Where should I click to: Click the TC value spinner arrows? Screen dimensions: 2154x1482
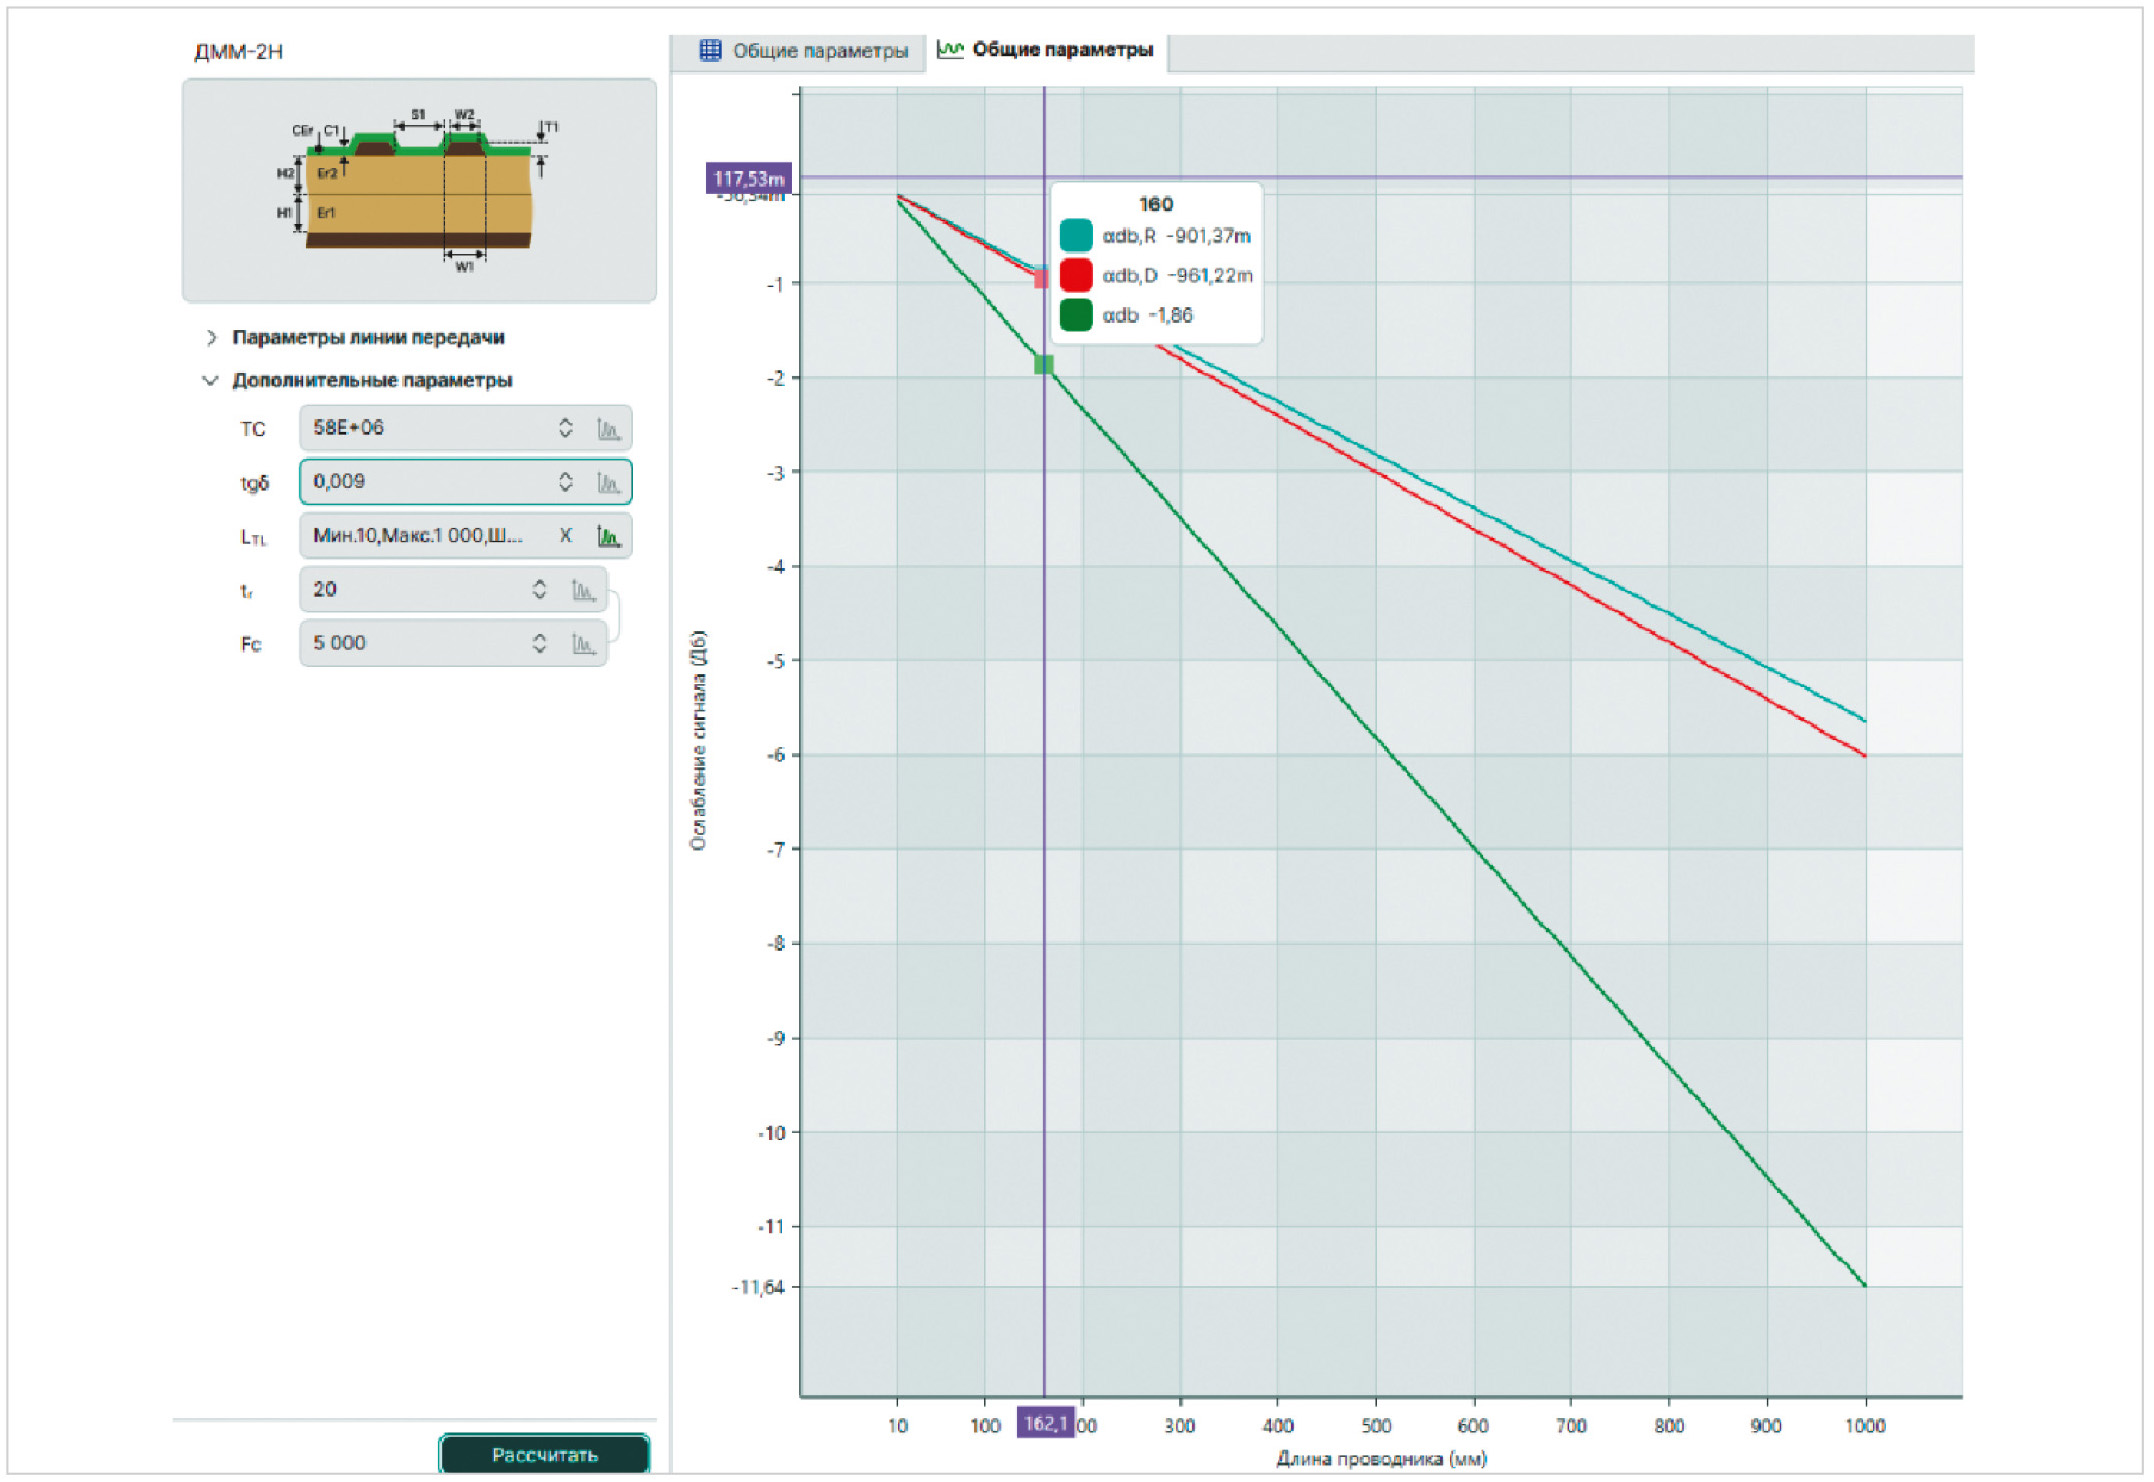click(565, 429)
